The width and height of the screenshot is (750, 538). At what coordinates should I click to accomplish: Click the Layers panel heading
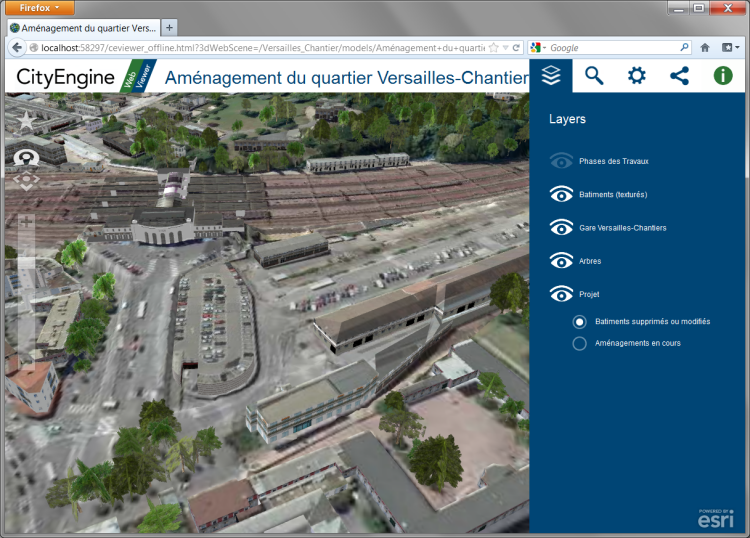(567, 119)
